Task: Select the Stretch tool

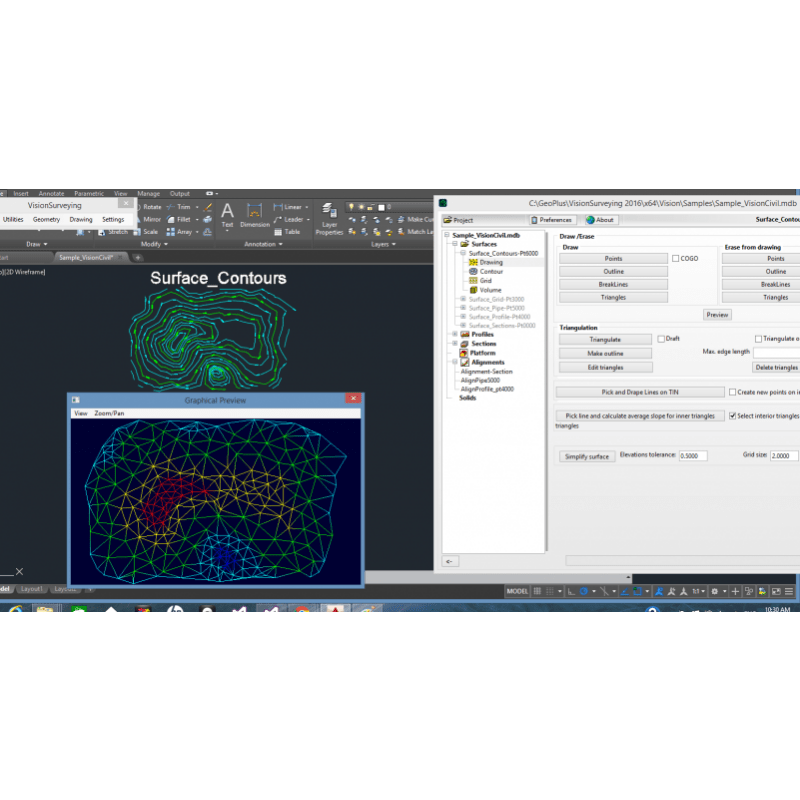Action: pyautogui.click(x=113, y=232)
